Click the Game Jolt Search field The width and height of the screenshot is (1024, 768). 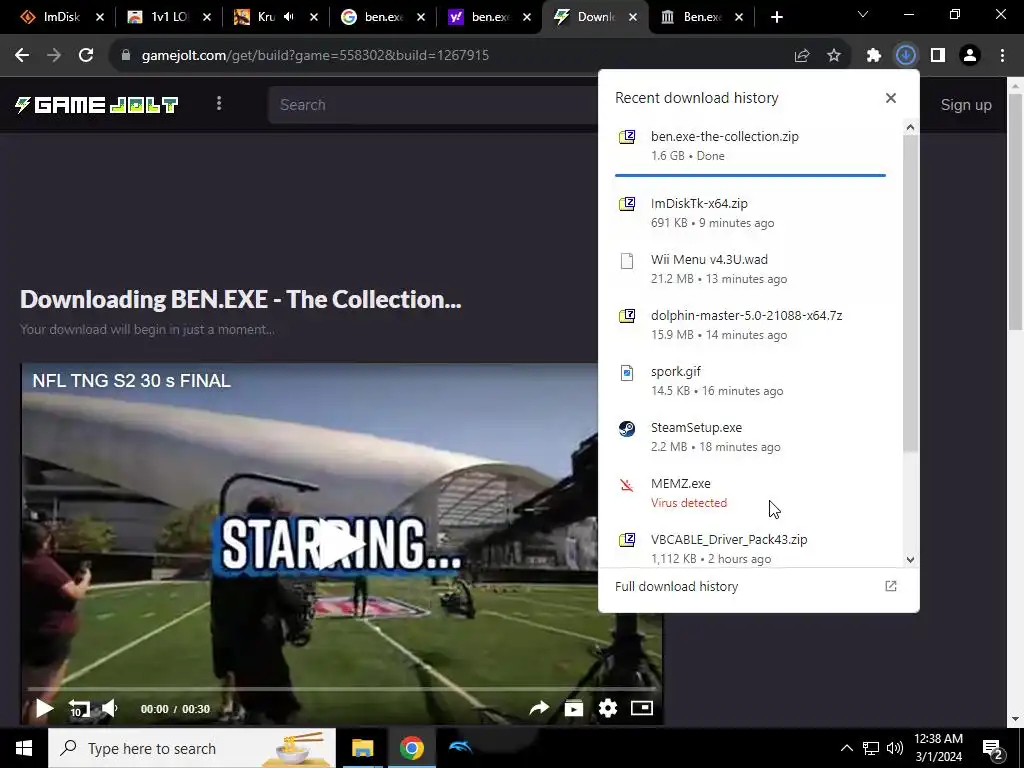(x=434, y=104)
